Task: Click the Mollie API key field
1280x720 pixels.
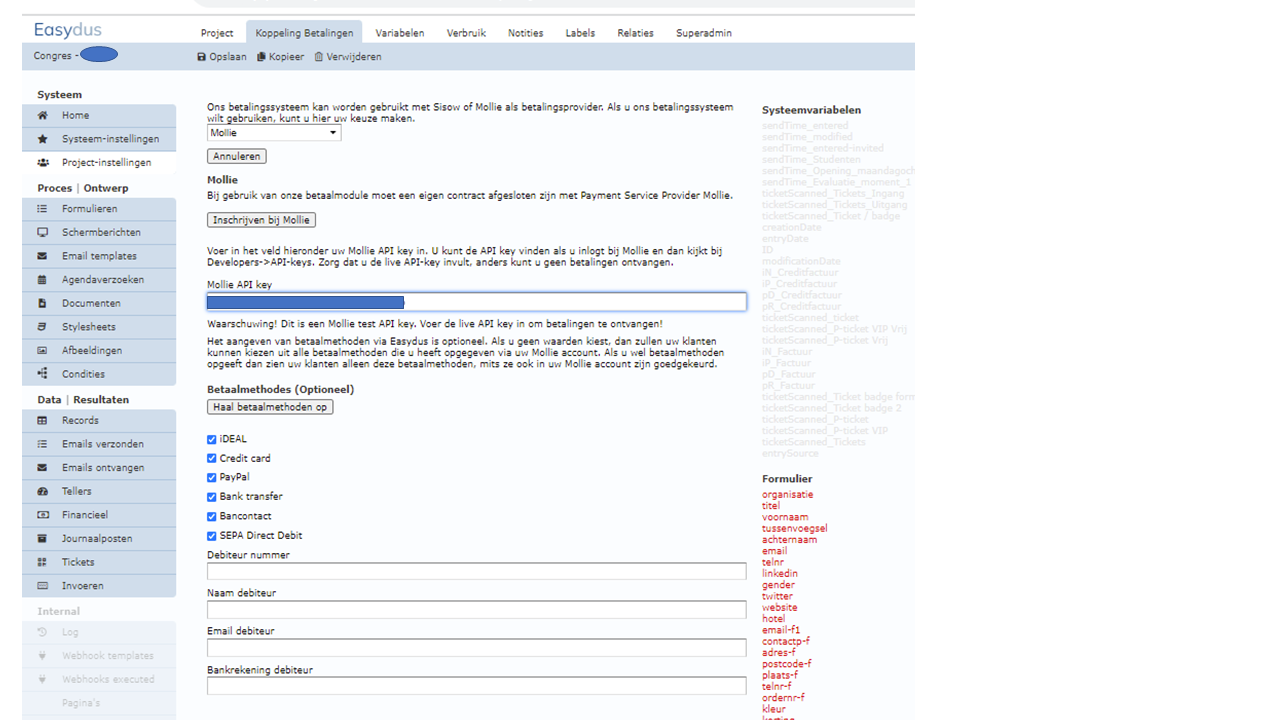Action: coord(476,302)
